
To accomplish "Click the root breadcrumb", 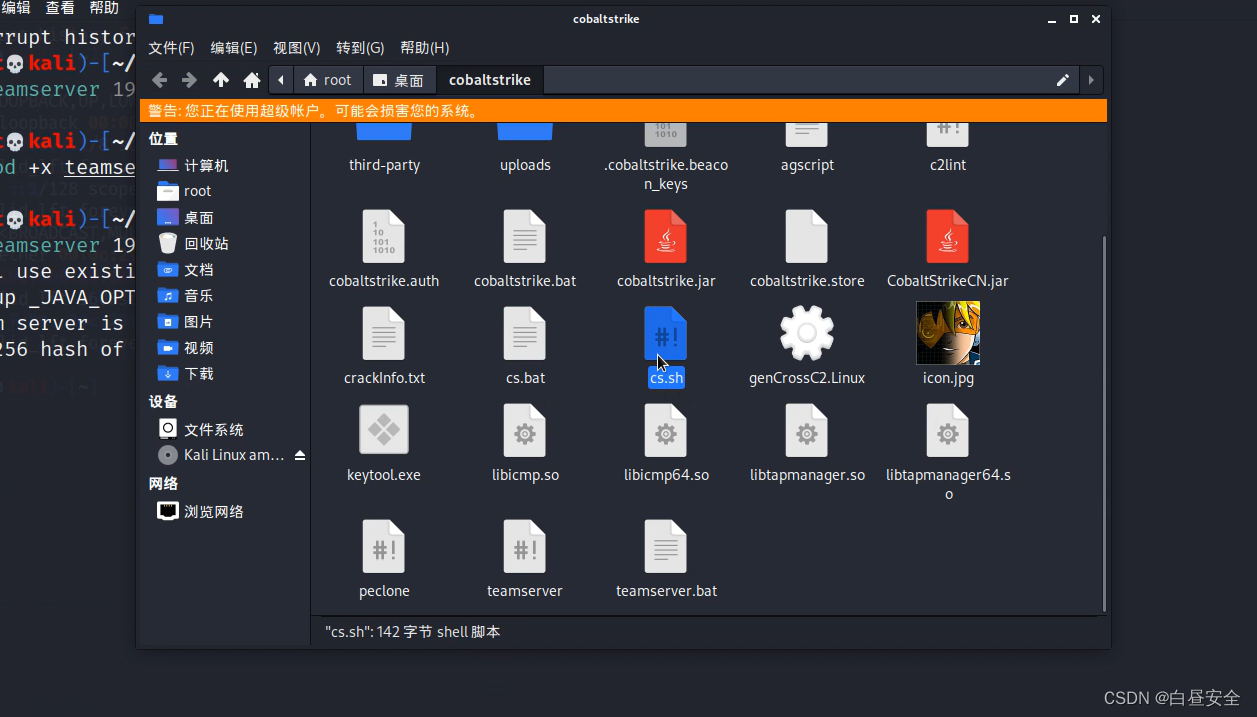I will (328, 80).
